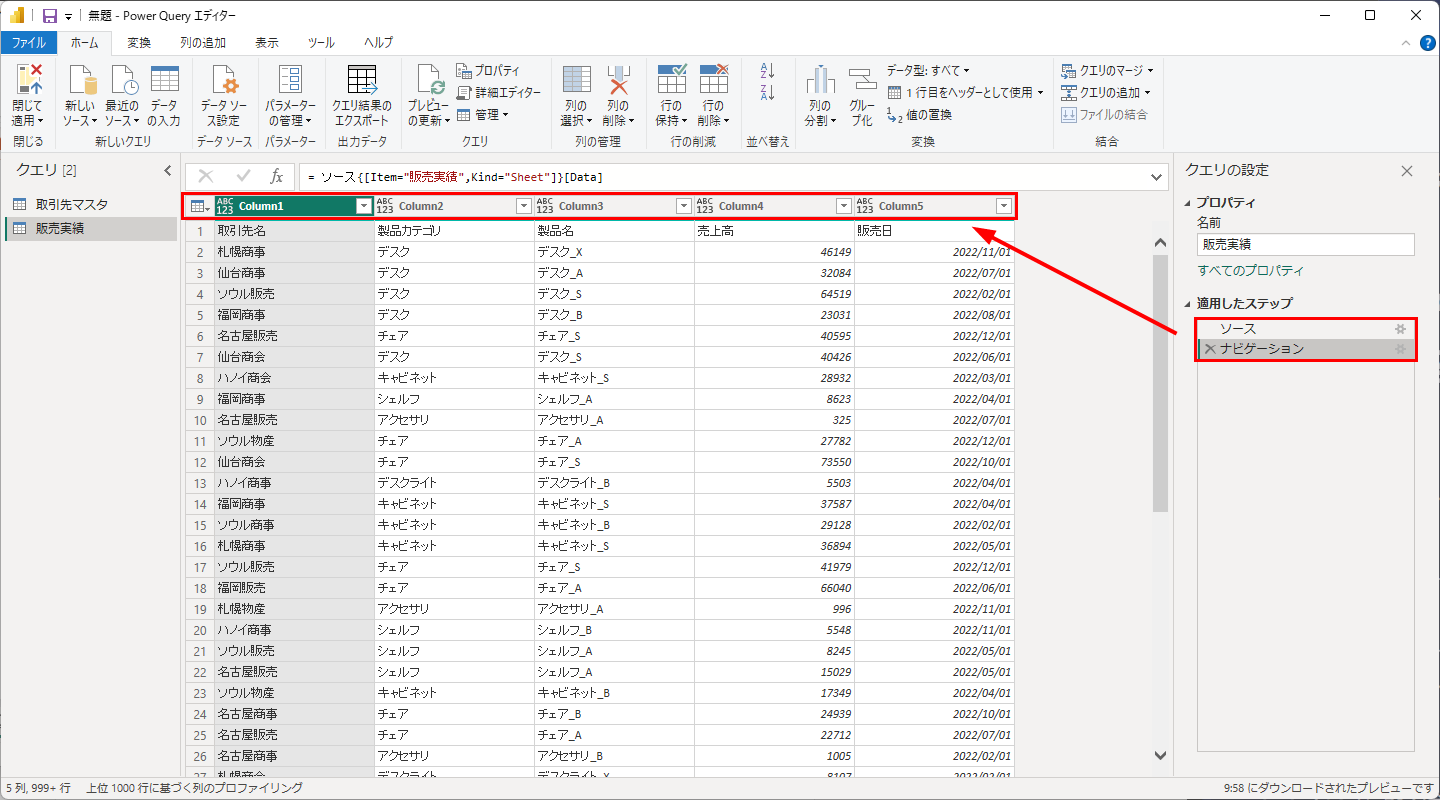Open the Column5 filter dropdown
Viewport: 1440px width, 800px height.
click(x=1004, y=206)
